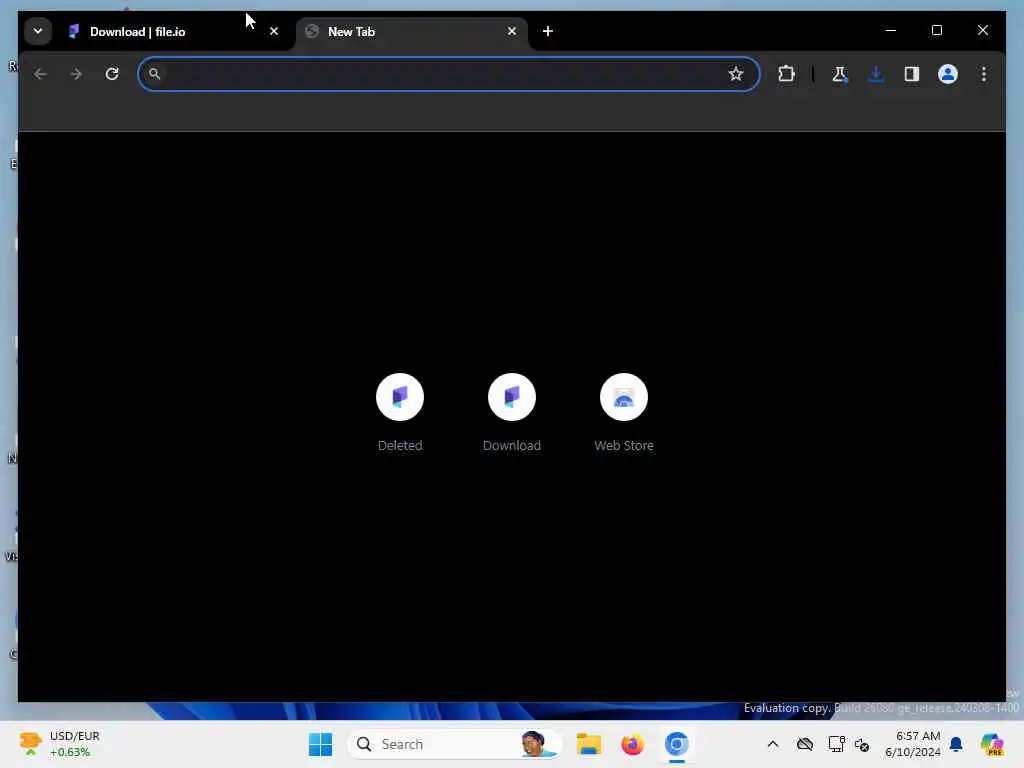This screenshot has height=768, width=1024.
Task: Focus the address bar search field
Action: click(449, 74)
